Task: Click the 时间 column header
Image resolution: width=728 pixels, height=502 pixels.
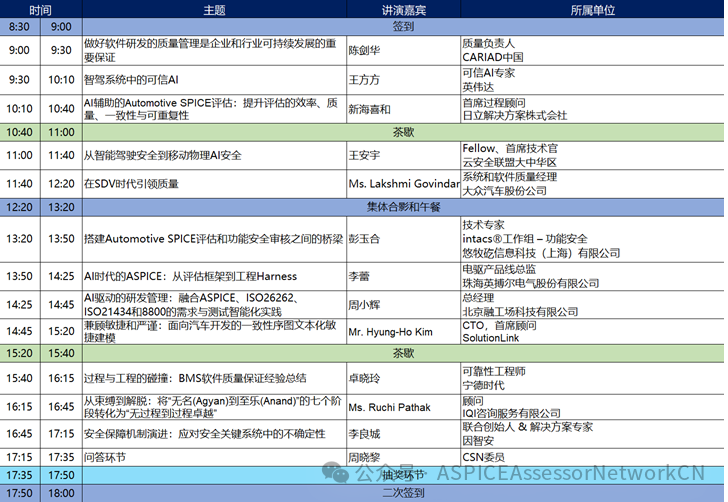Action: point(41,10)
